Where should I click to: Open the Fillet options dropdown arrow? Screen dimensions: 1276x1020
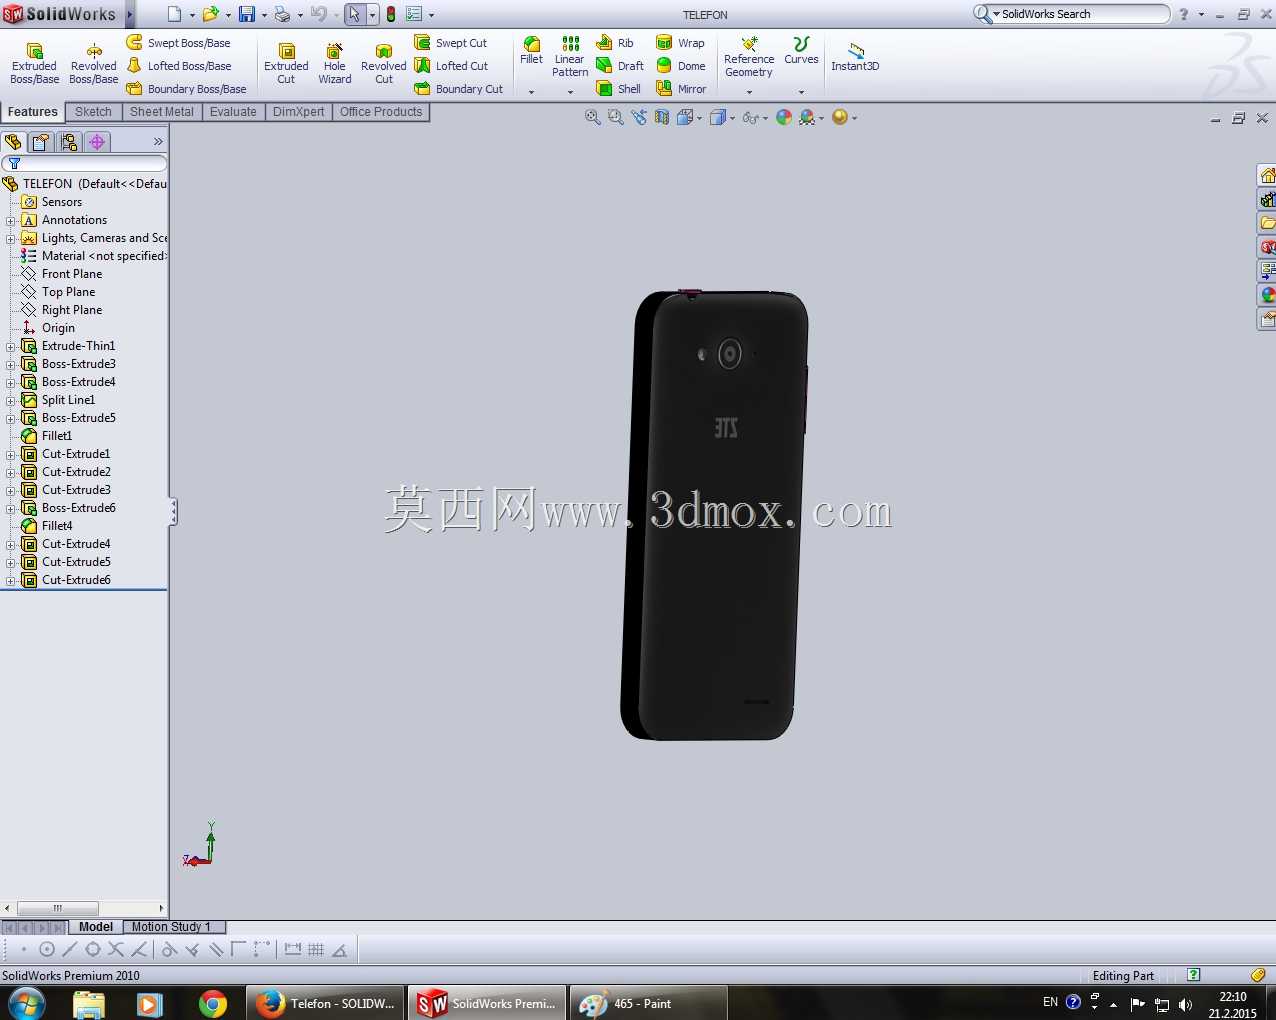tap(531, 92)
